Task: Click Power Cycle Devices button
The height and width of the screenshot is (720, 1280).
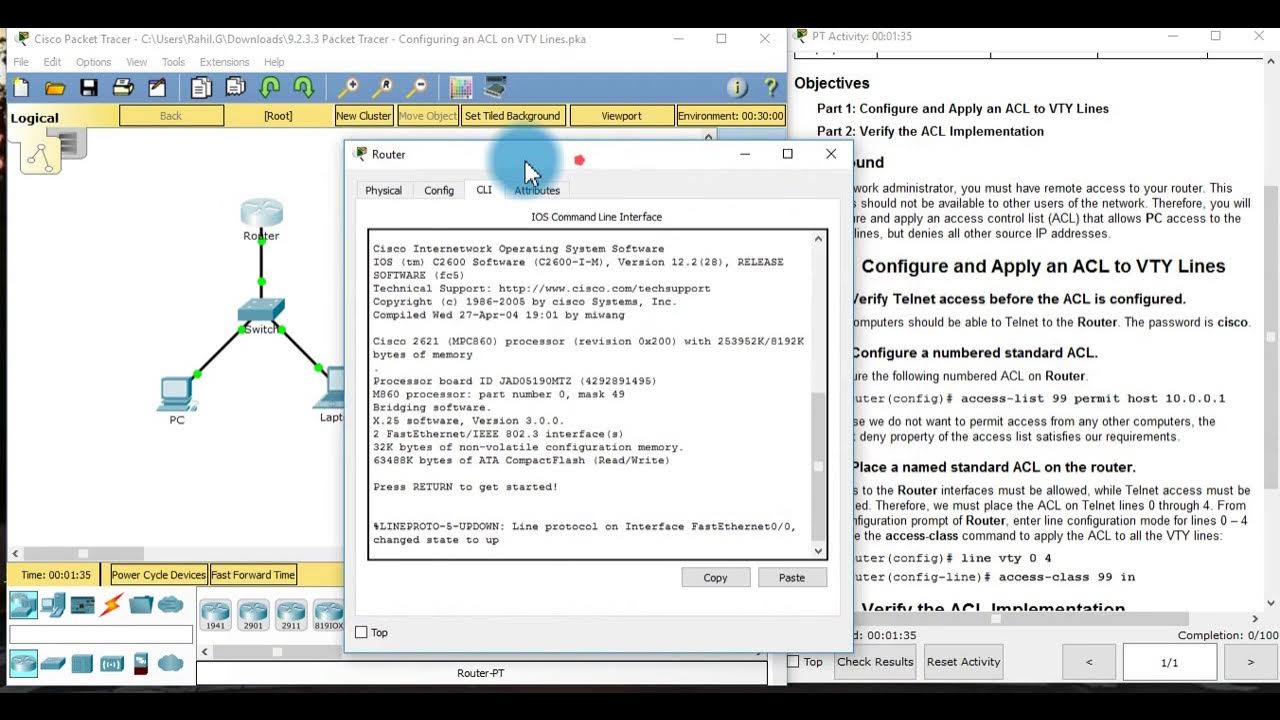Action: (x=159, y=575)
